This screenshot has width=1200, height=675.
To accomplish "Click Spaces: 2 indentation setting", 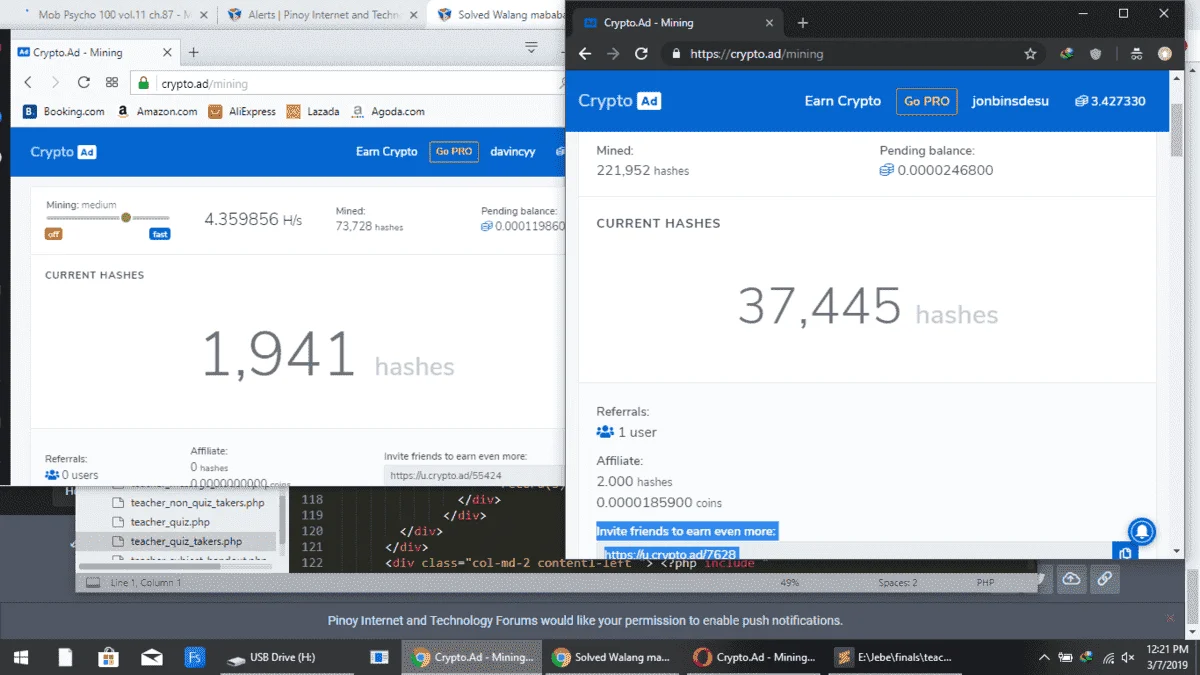I will click(898, 582).
